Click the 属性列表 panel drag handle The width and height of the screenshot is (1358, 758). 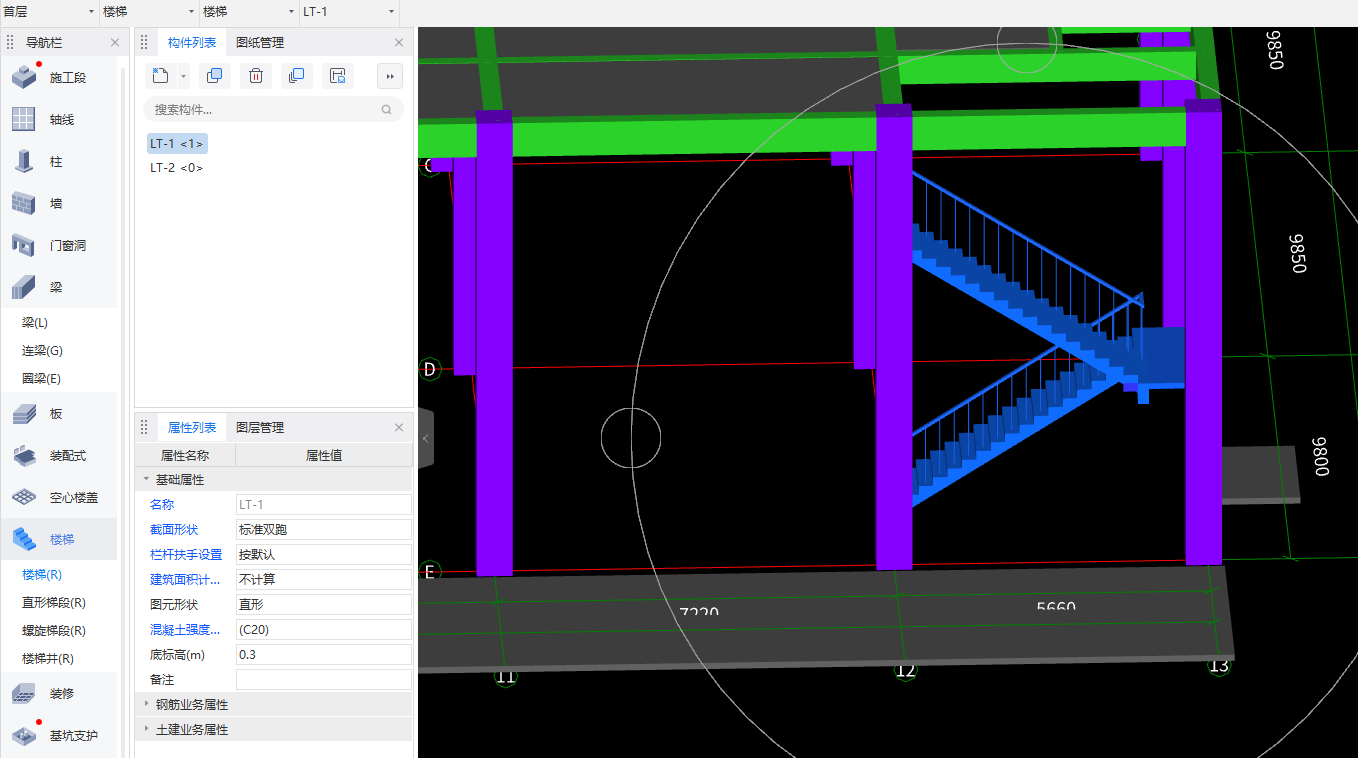pyautogui.click(x=144, y=427)
